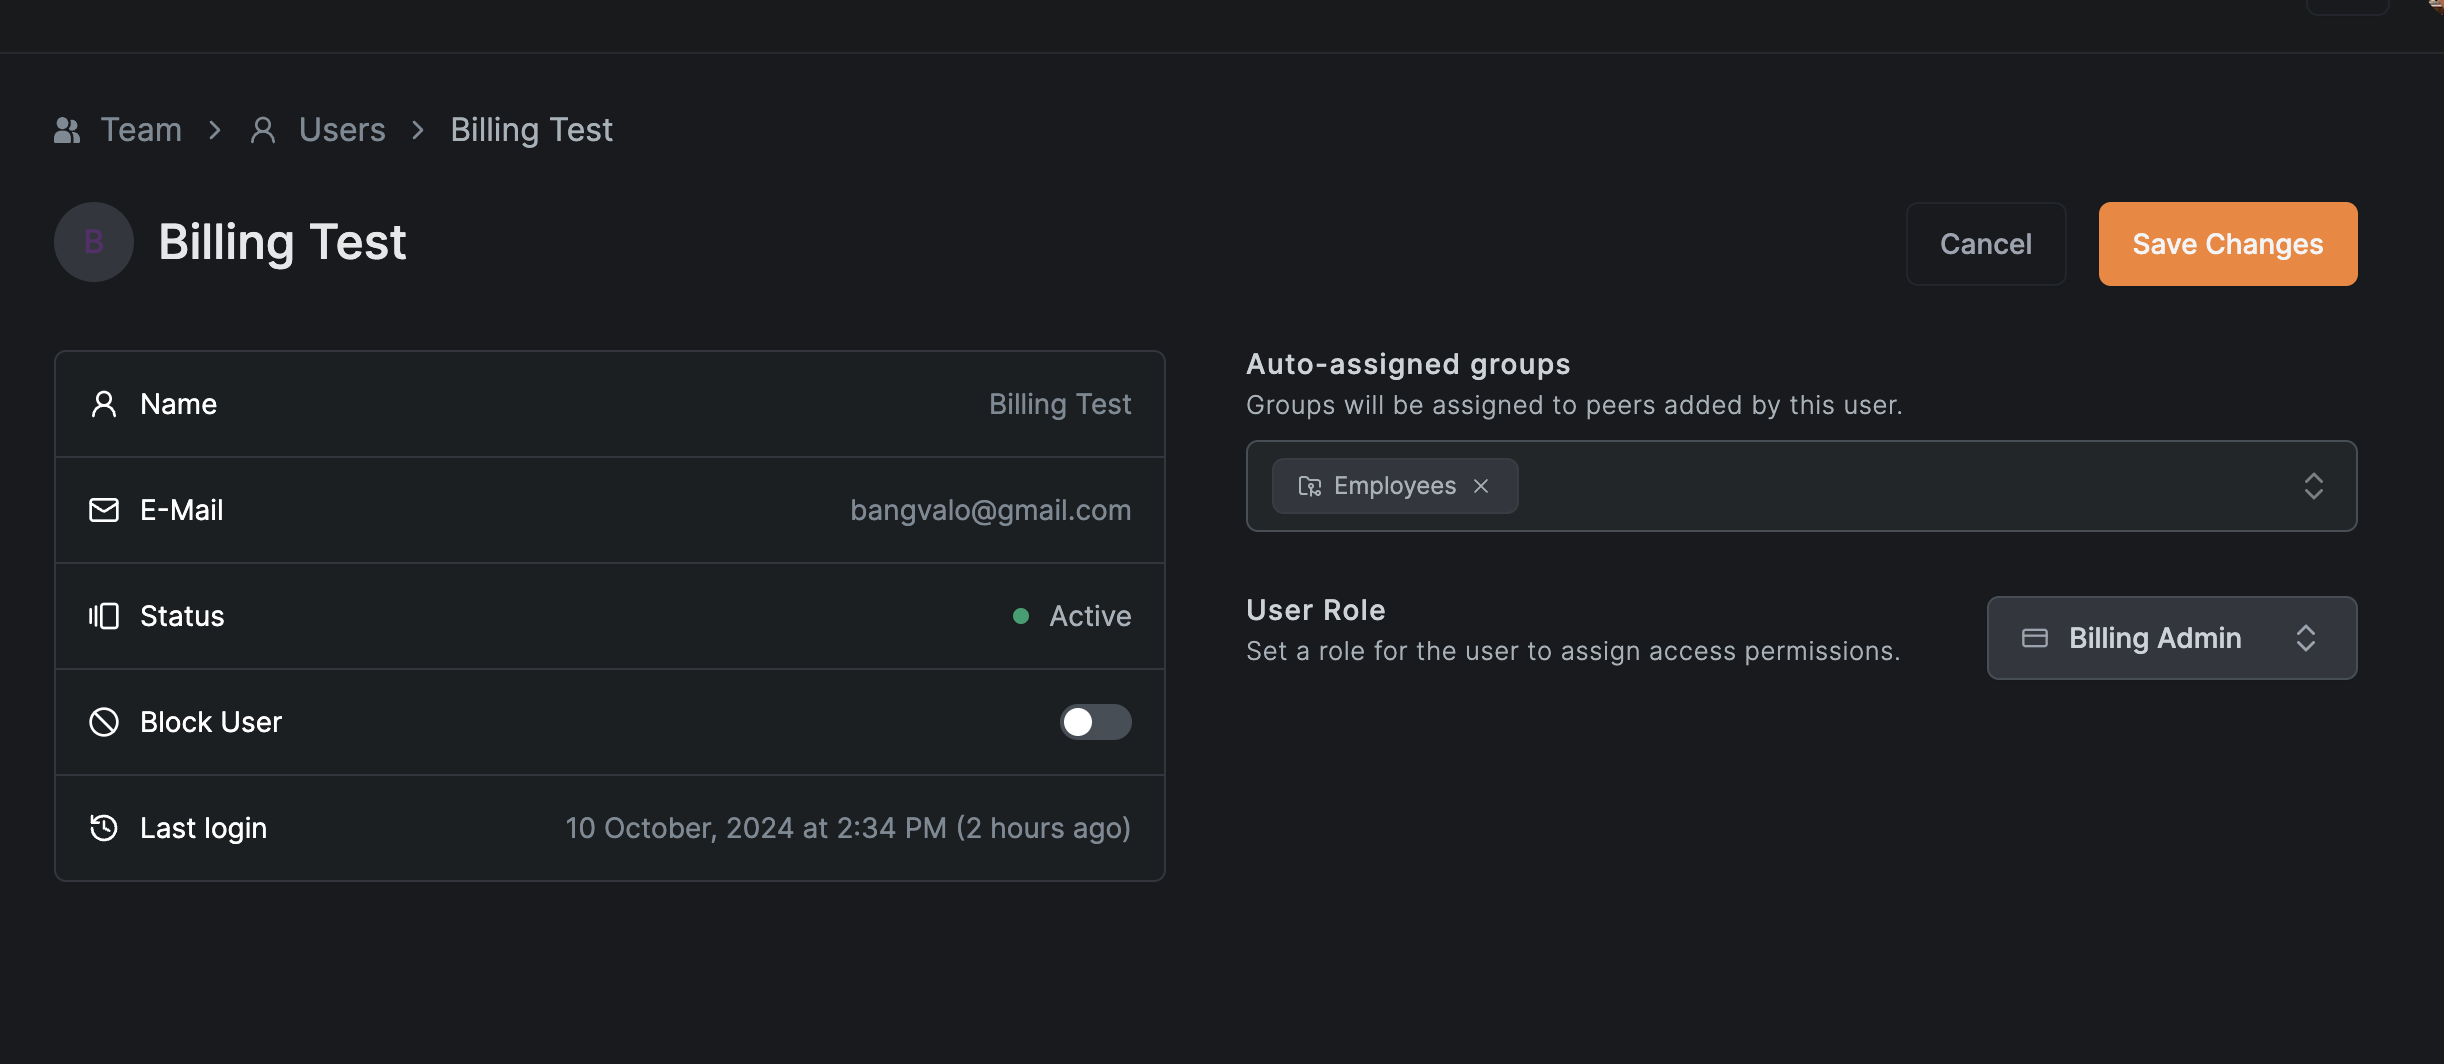Click the E-Mail envelope icon
This screenshot has width=2444, height=1064.
(104, 510)
